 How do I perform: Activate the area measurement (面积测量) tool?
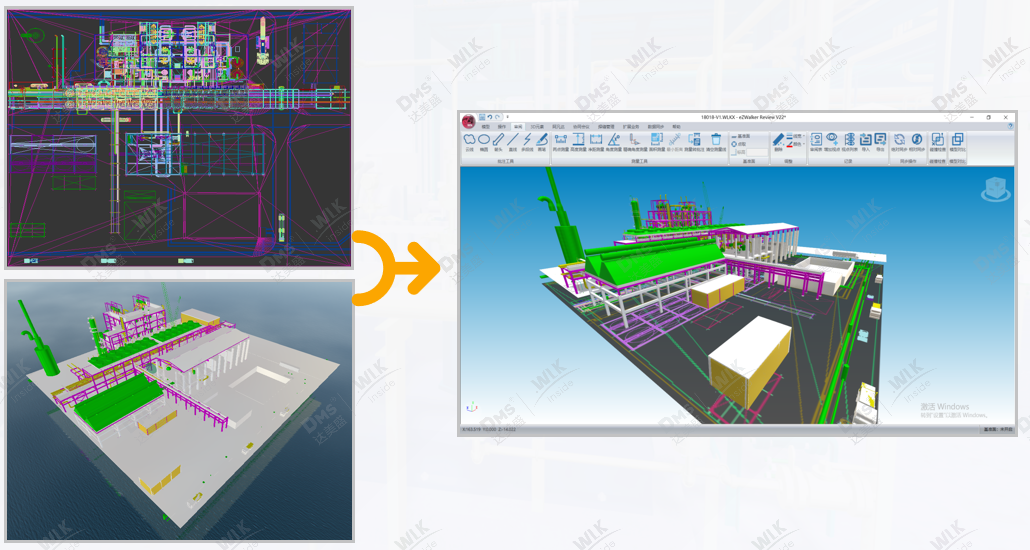[657, 143]
